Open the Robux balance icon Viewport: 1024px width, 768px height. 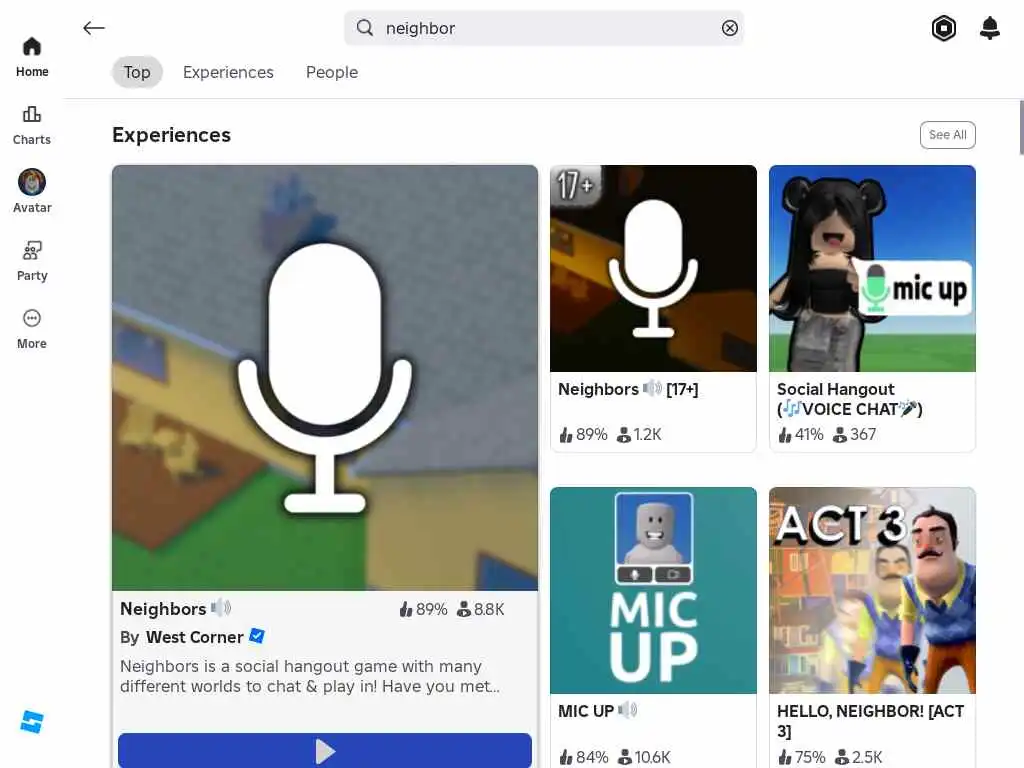point(944,28)
